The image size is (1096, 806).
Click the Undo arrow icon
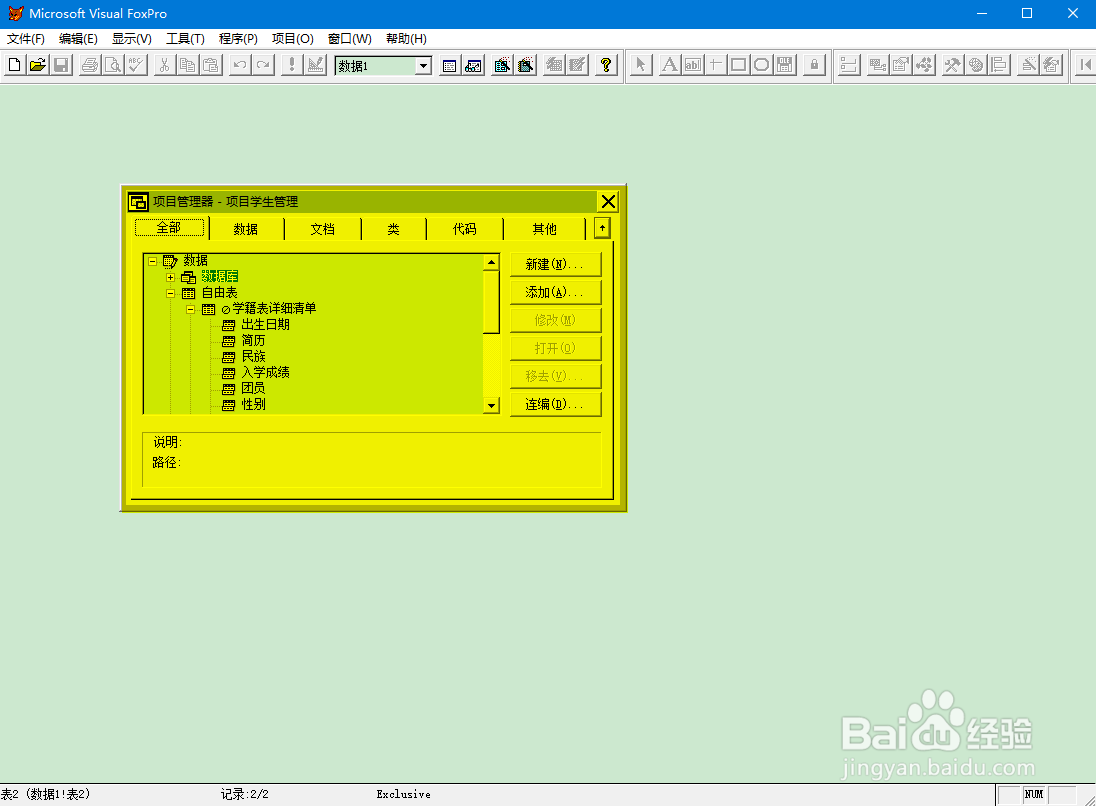point(240,66)
